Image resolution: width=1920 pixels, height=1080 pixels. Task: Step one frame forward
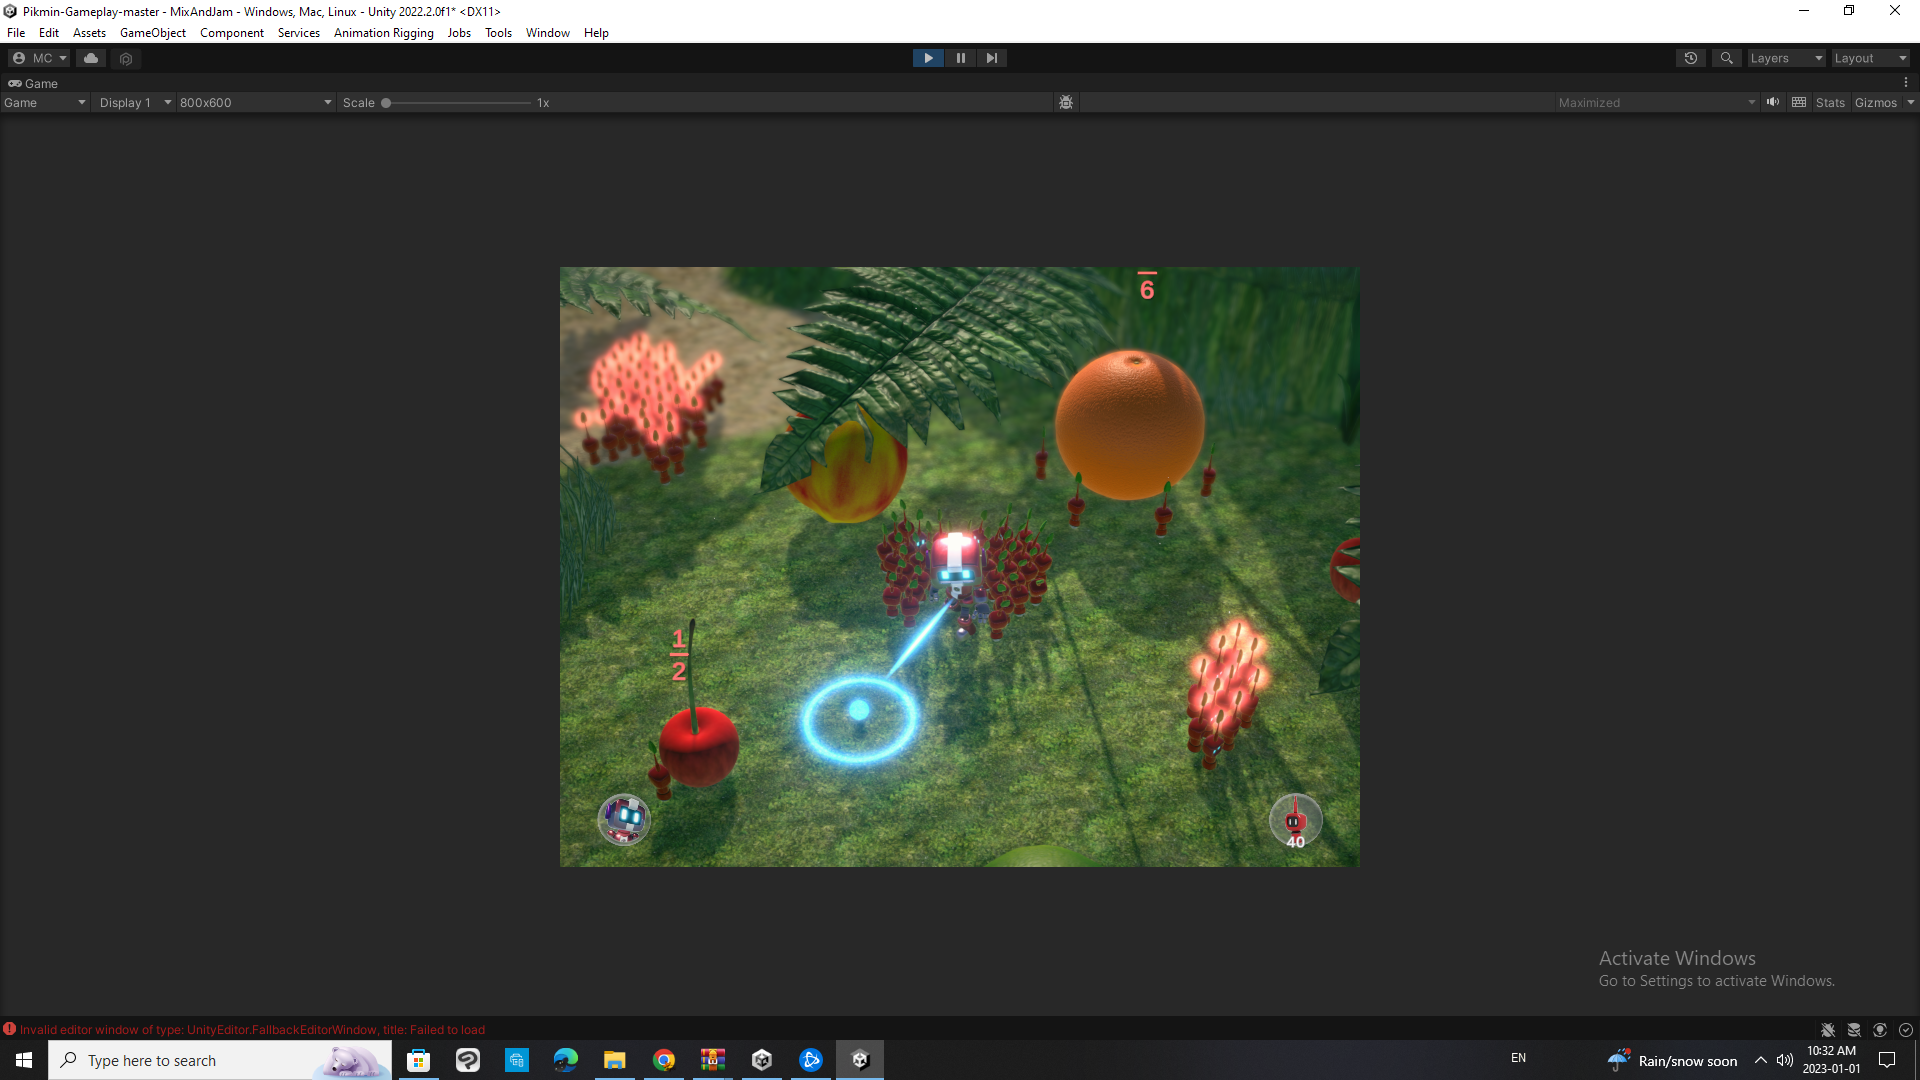[x=991, y=58]
